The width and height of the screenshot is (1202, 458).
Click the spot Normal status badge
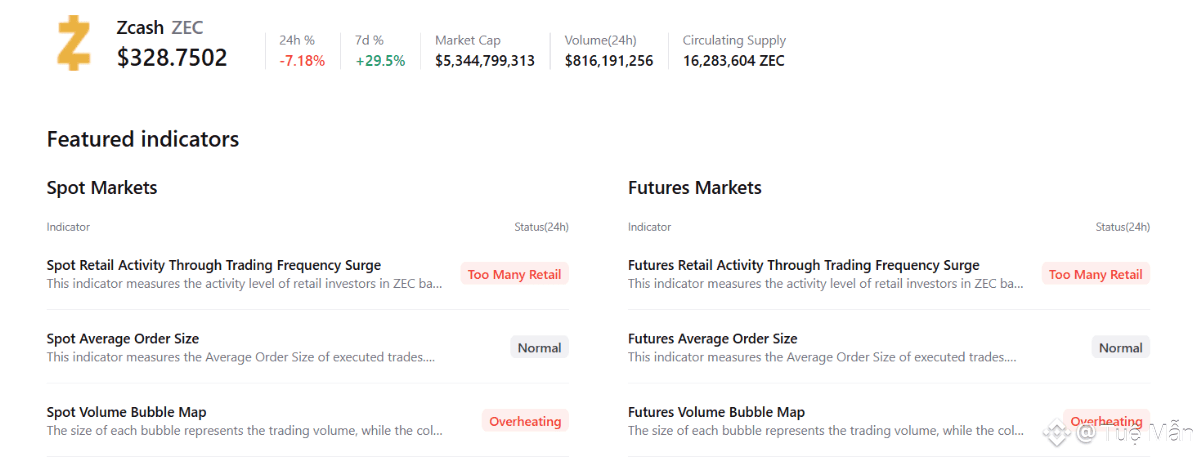point(539,348)
